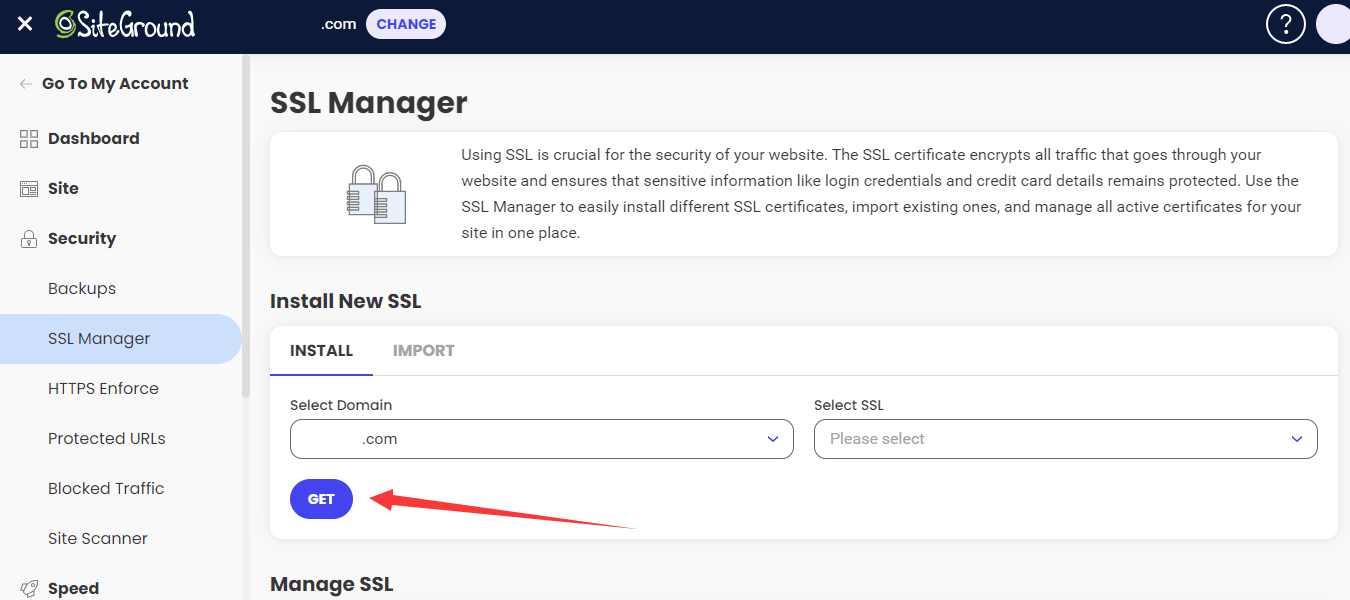
Task: Click the Dashboard sidebar icon
Action: pyautogui.click(x=28, y=138)
